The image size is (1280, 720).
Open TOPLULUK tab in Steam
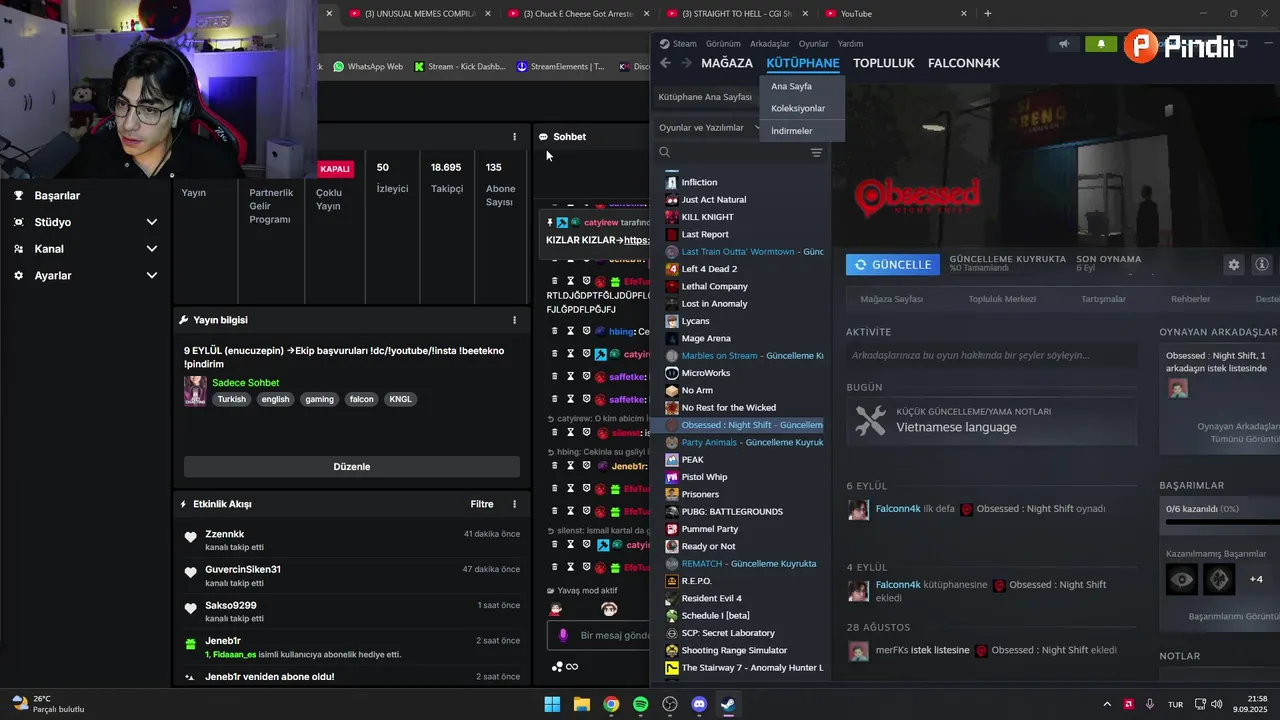tap(884, 63)
